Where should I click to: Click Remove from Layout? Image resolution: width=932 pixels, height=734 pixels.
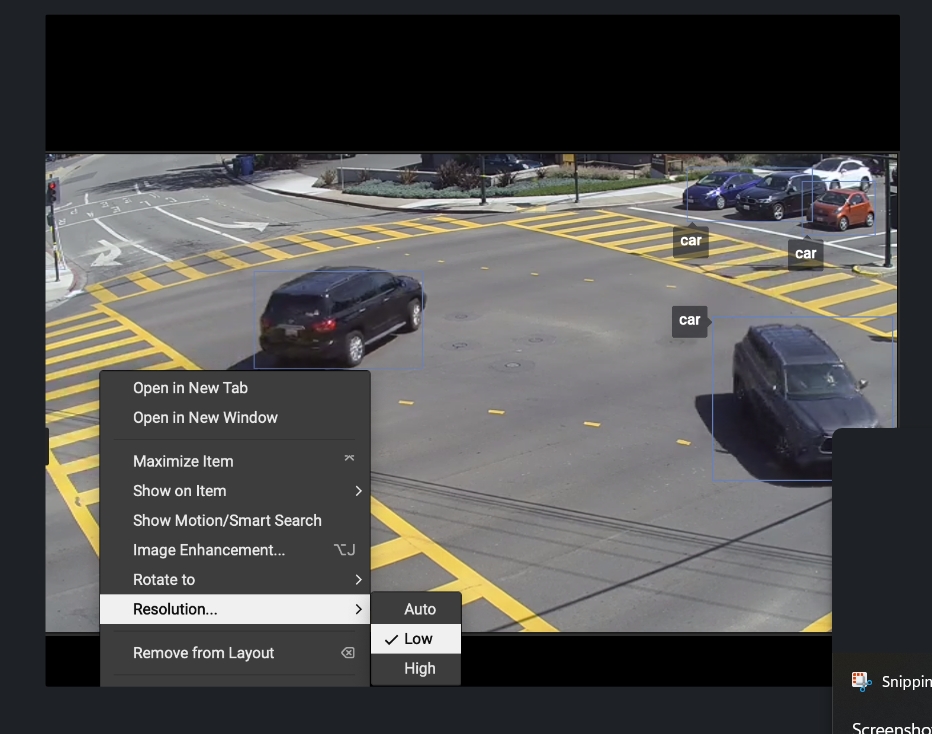click(x=203, y=653)
